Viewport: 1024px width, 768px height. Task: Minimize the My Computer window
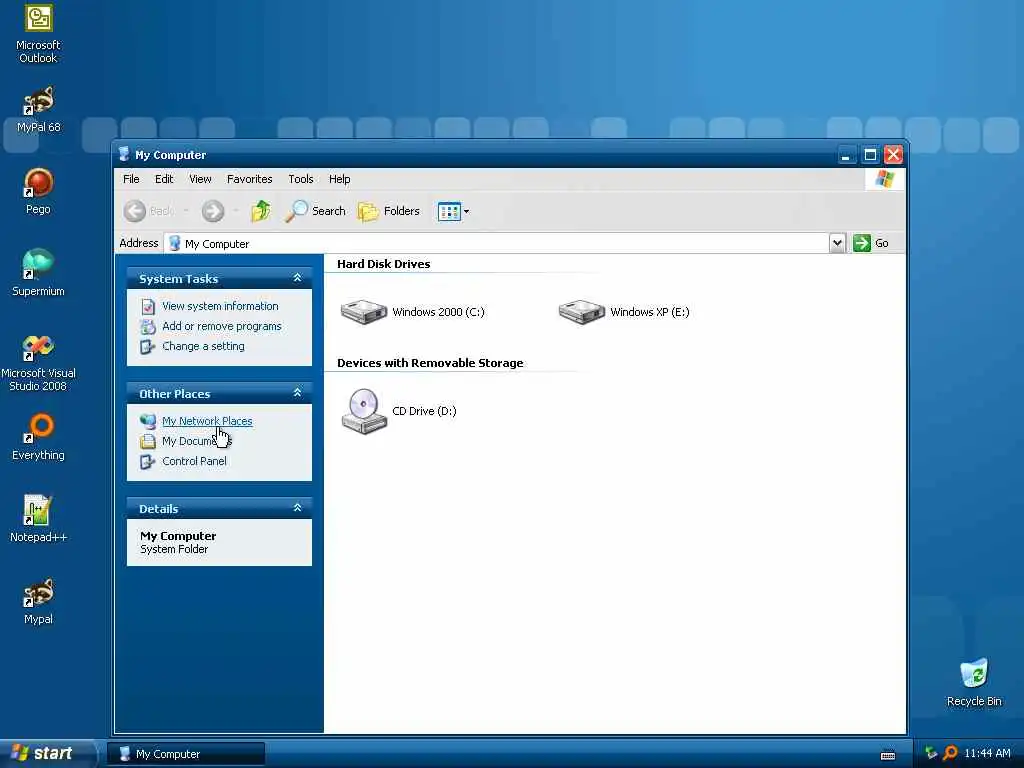tap(846, 155)
